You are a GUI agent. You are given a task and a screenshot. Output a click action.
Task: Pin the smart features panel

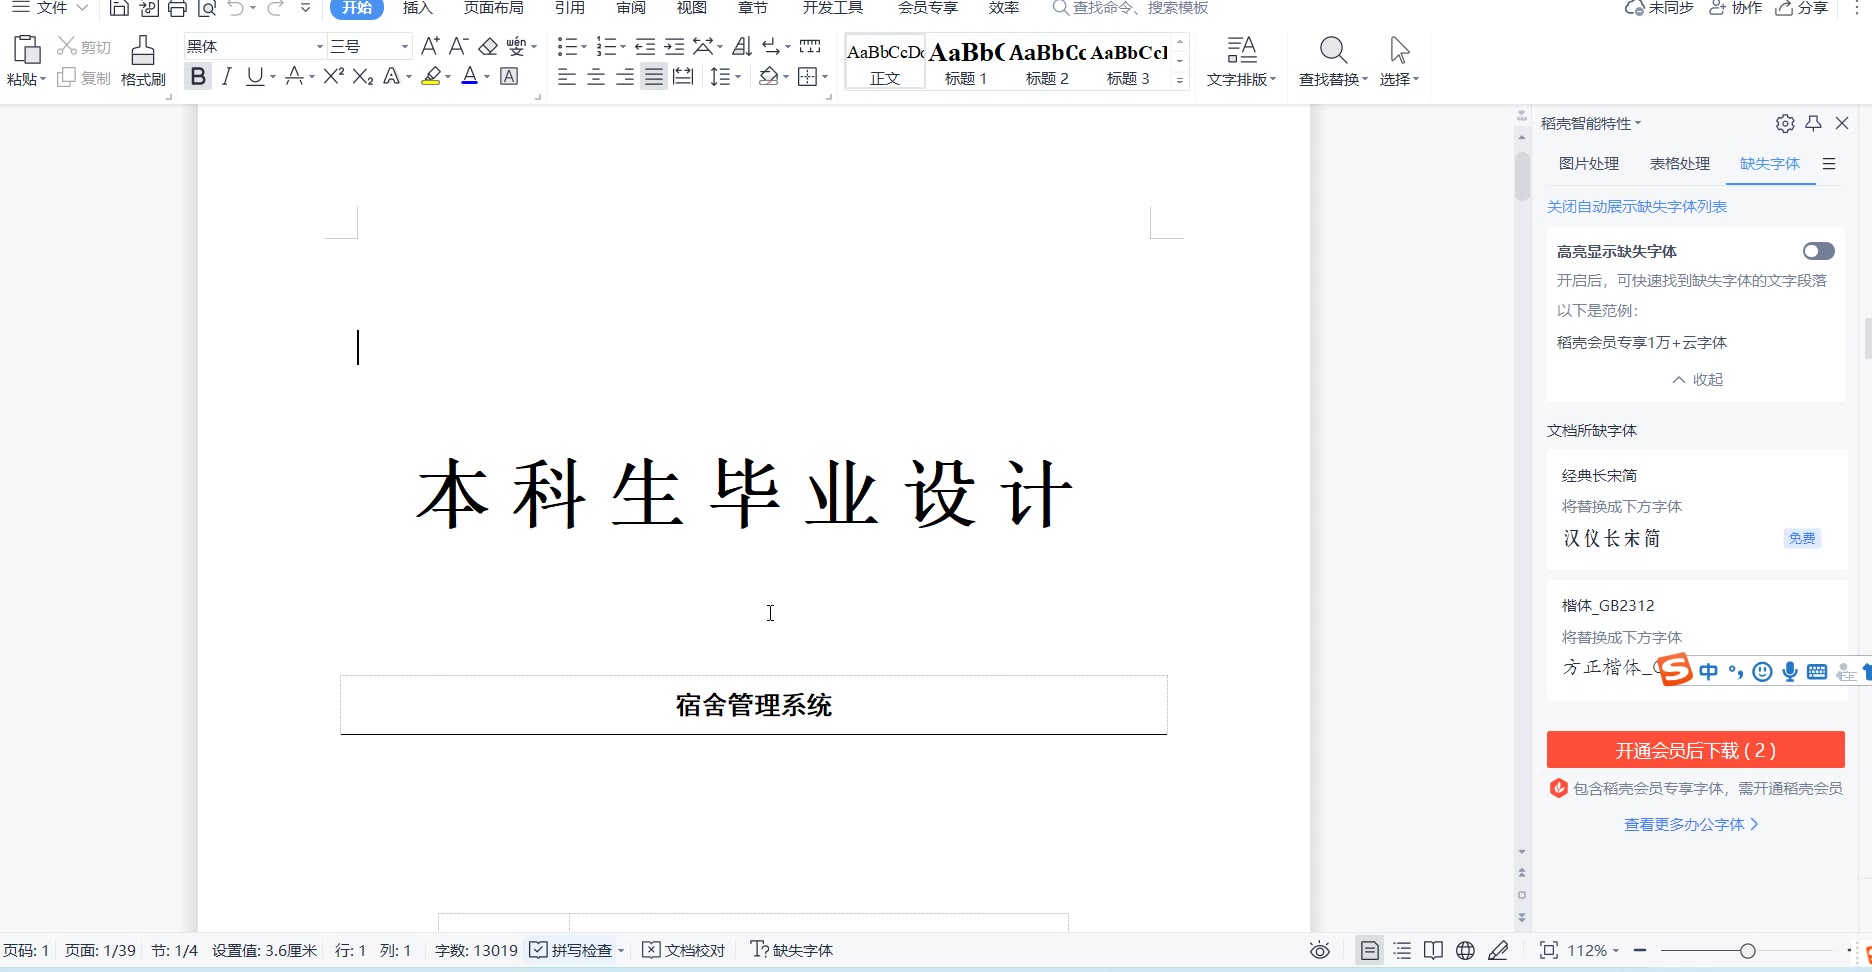[x=1813, y=123]
